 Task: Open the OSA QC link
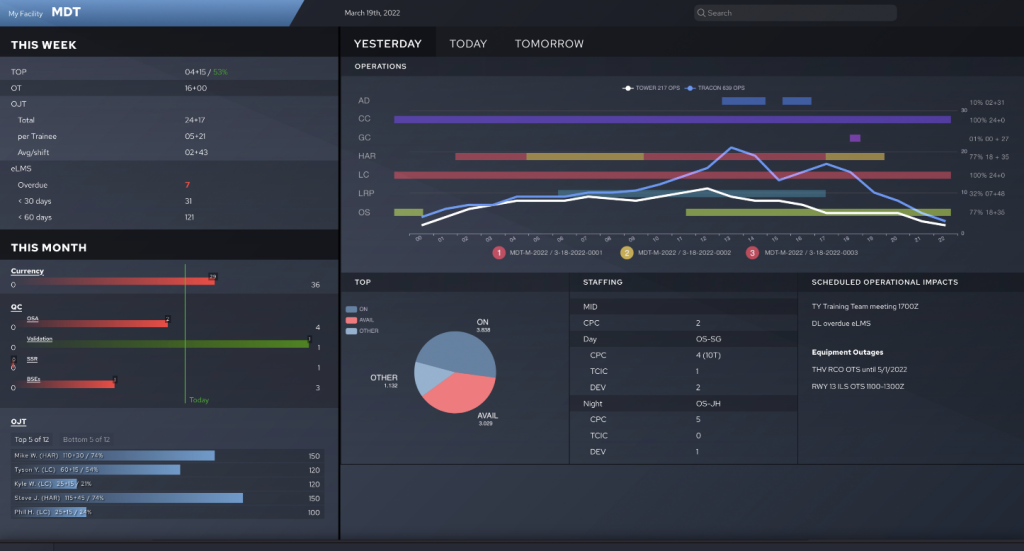[x=33, y=318]
